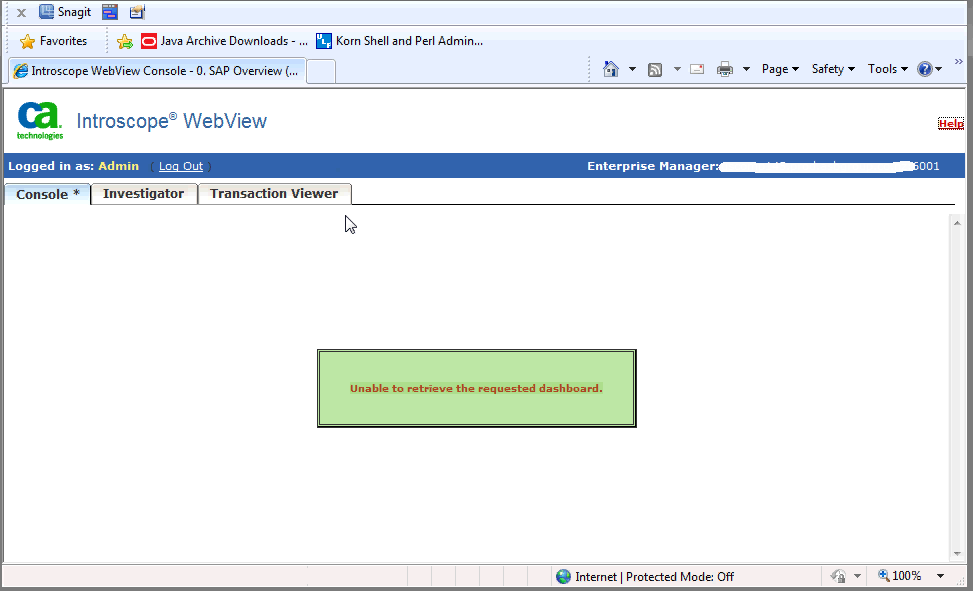Click the Print icon
The image size is (973, 591).
[x=725, y=69]
